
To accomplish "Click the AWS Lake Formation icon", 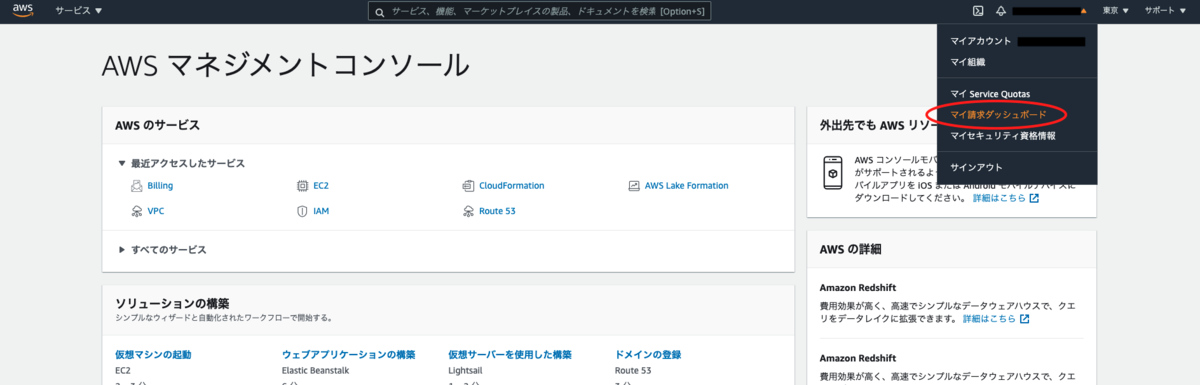I will tap(634, 186).
